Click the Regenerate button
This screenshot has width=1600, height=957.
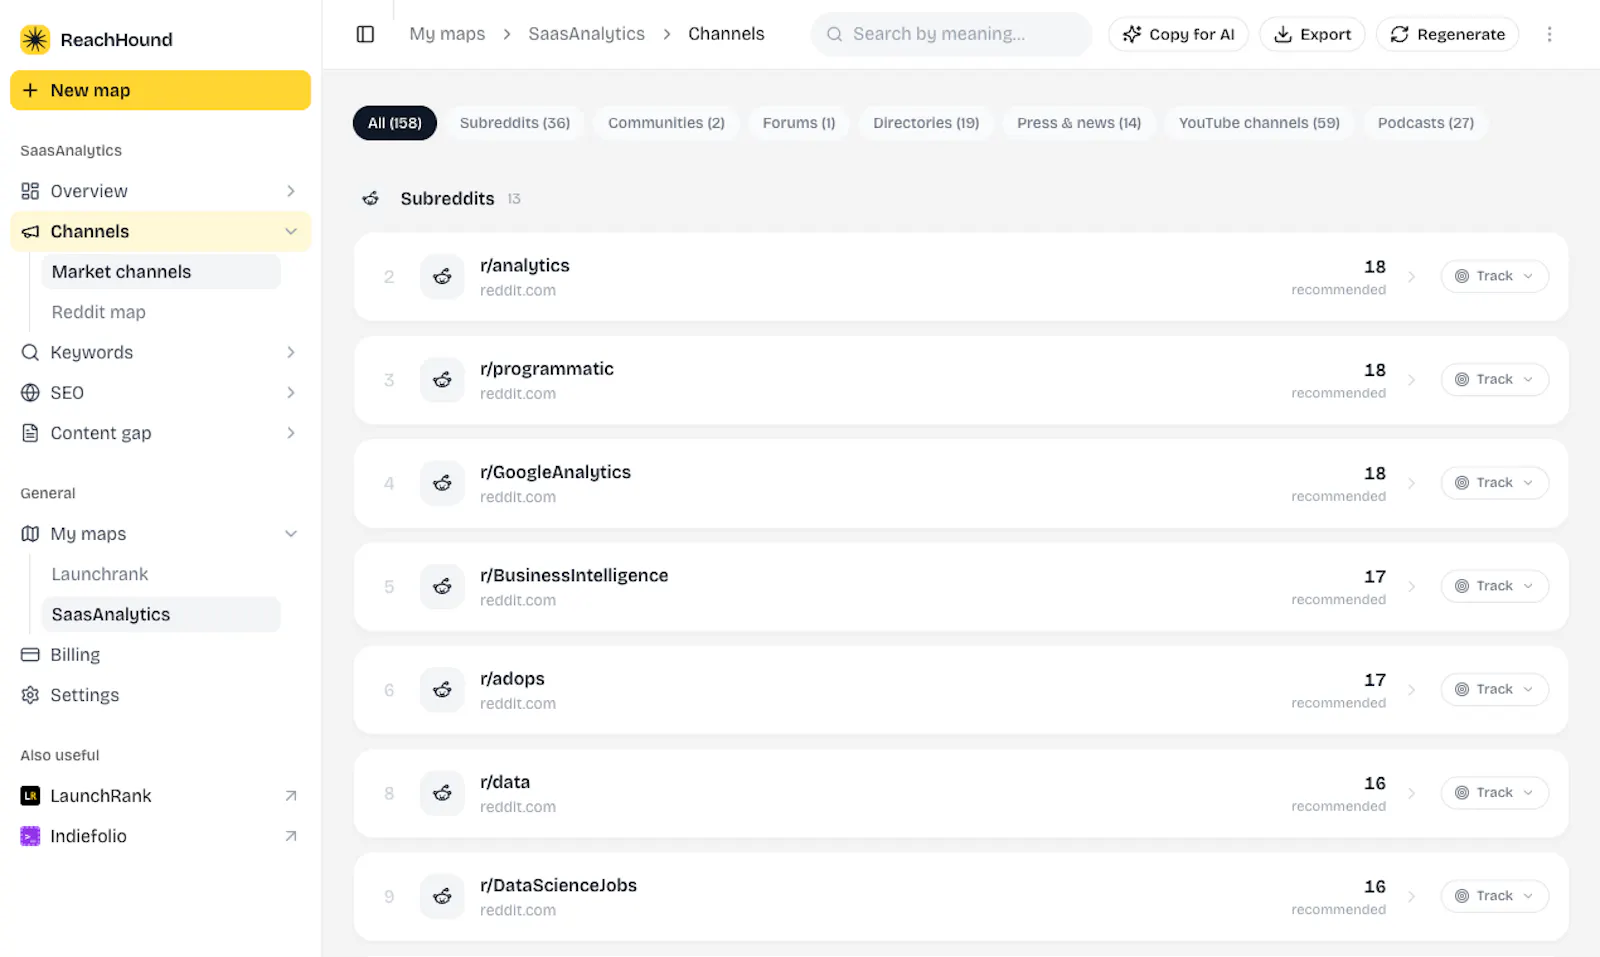(1447, 34)
